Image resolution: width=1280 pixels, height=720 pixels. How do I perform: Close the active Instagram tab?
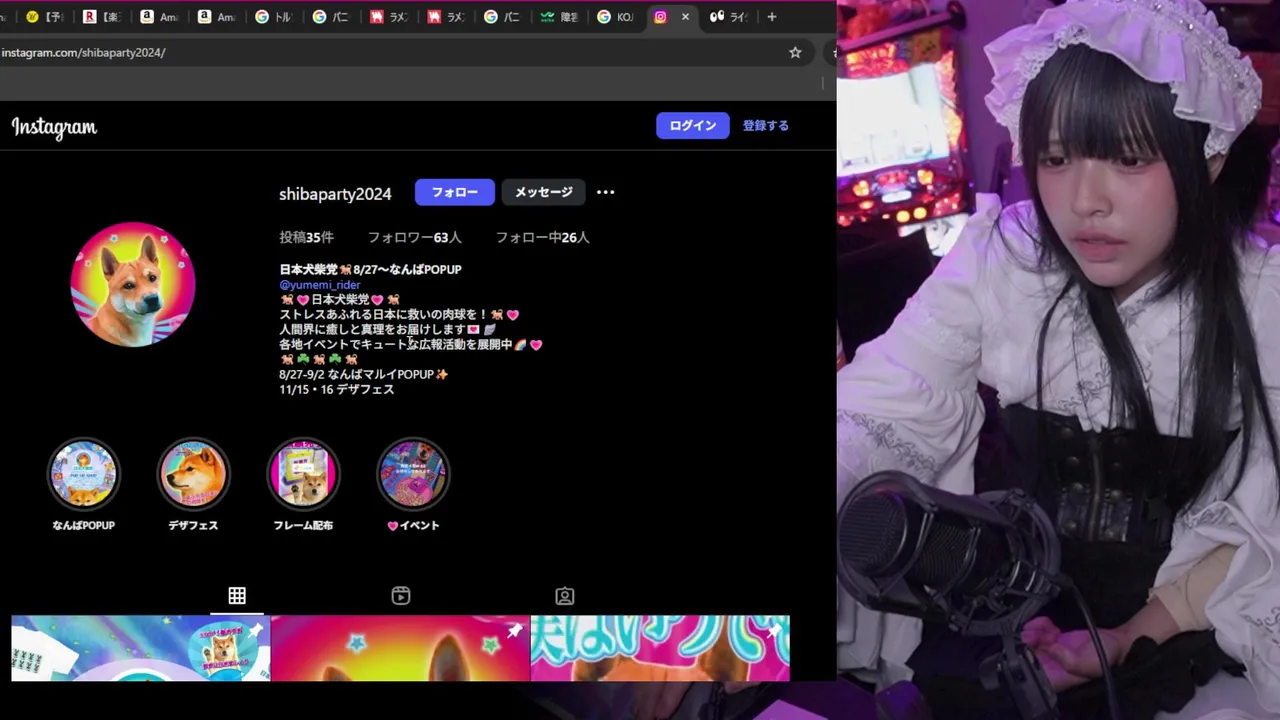point(685,17)
